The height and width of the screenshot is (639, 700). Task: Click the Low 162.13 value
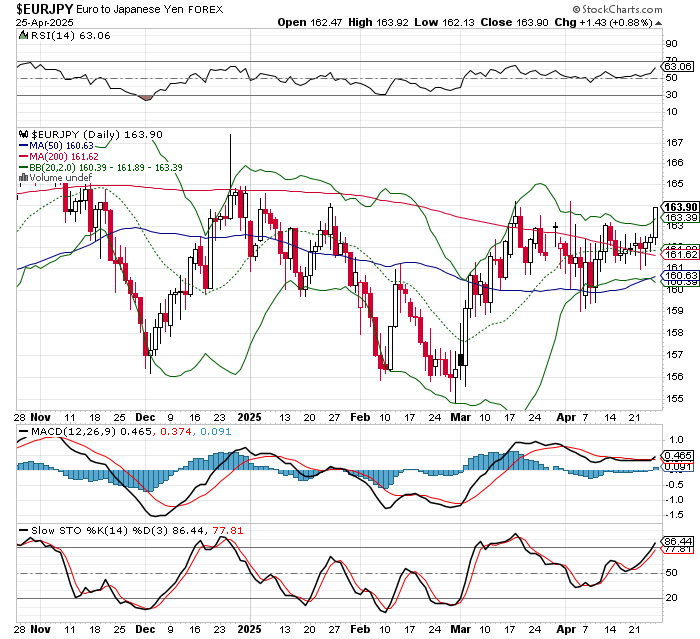[444, 22]
